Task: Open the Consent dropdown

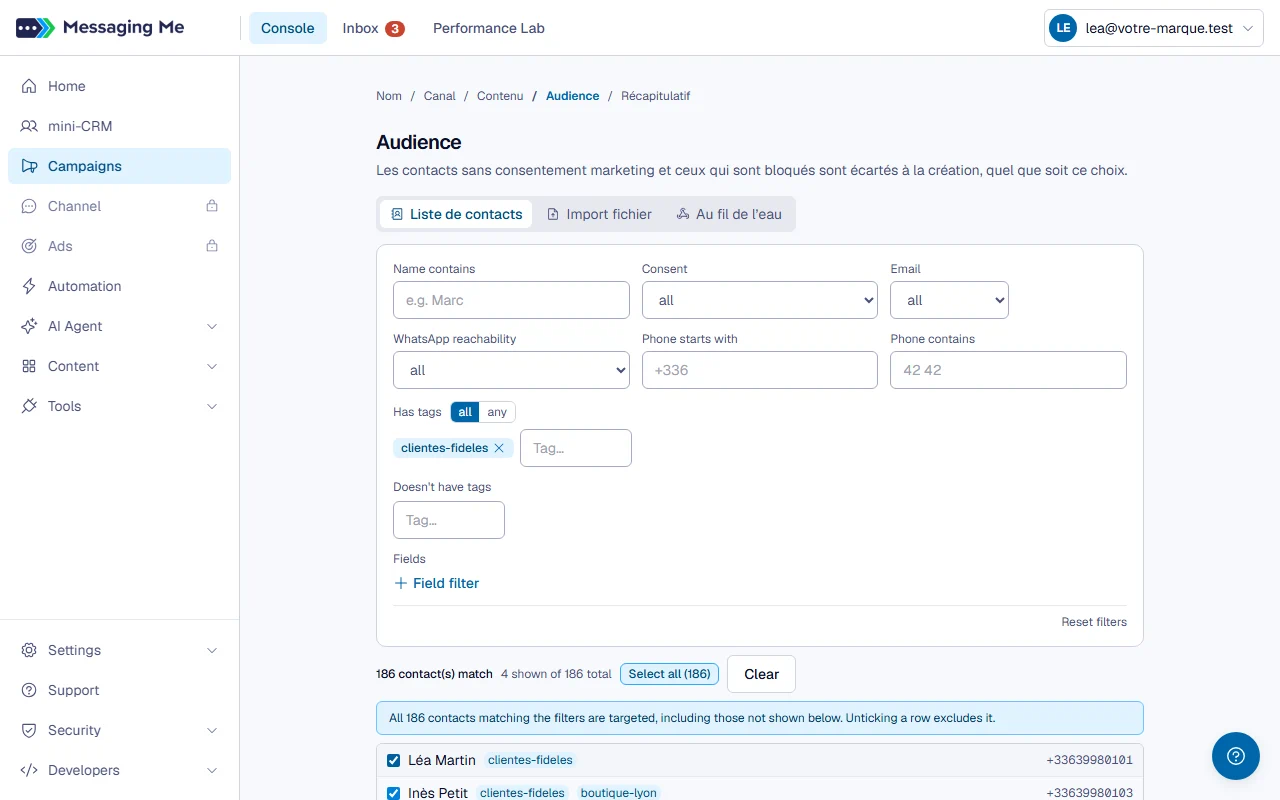Action: pos(760,300)
